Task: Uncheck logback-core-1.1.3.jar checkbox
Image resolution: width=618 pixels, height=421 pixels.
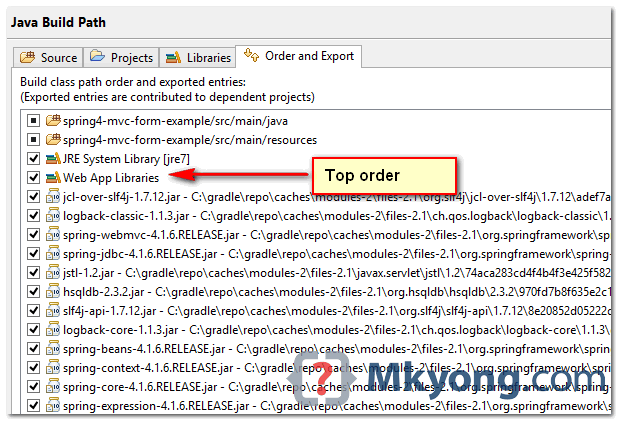Action: 34,329
